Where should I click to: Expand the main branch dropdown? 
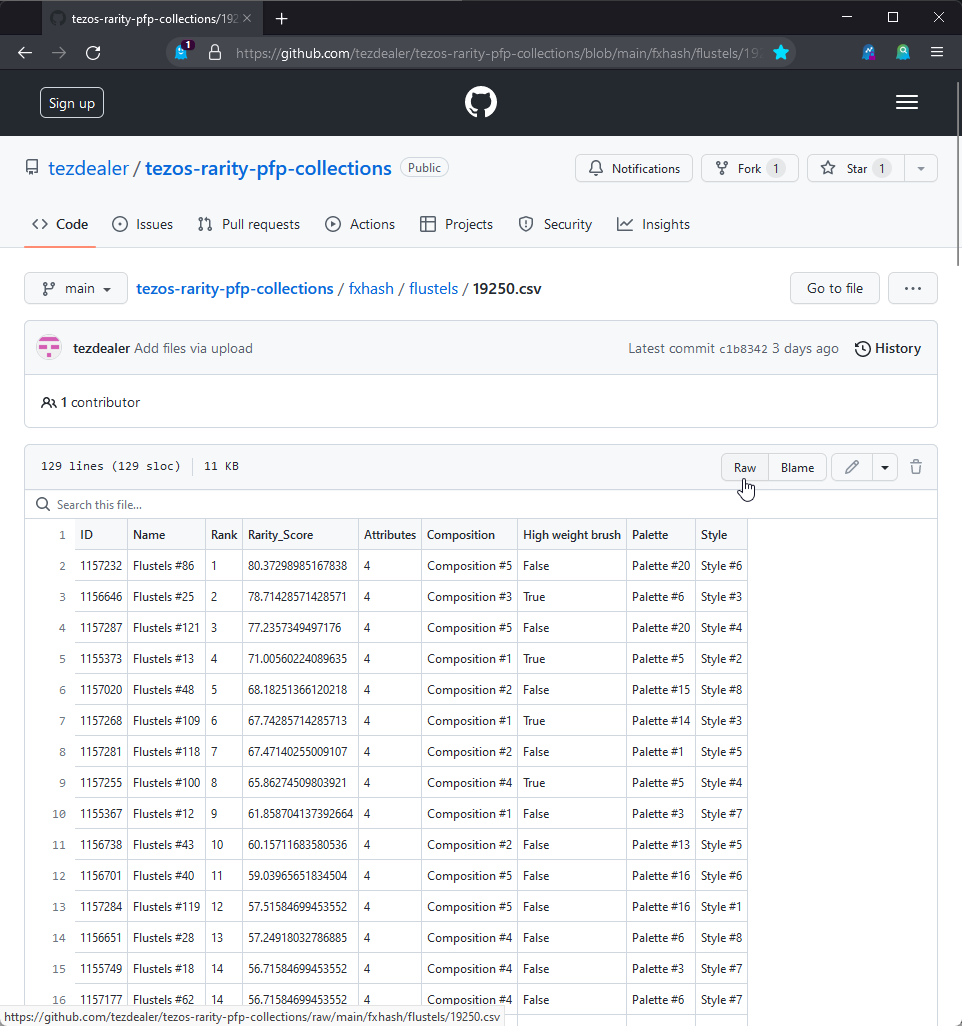click(x=76, y=288)
